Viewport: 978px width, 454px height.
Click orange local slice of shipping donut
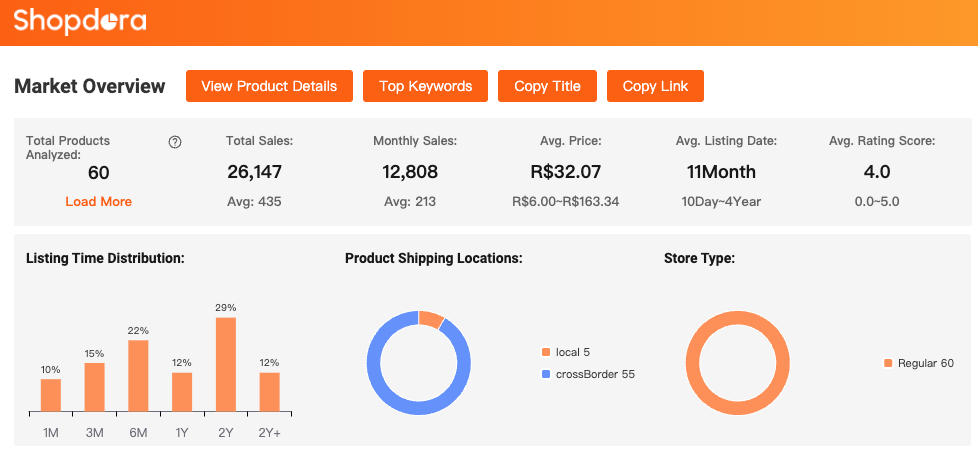click(431, 319)
